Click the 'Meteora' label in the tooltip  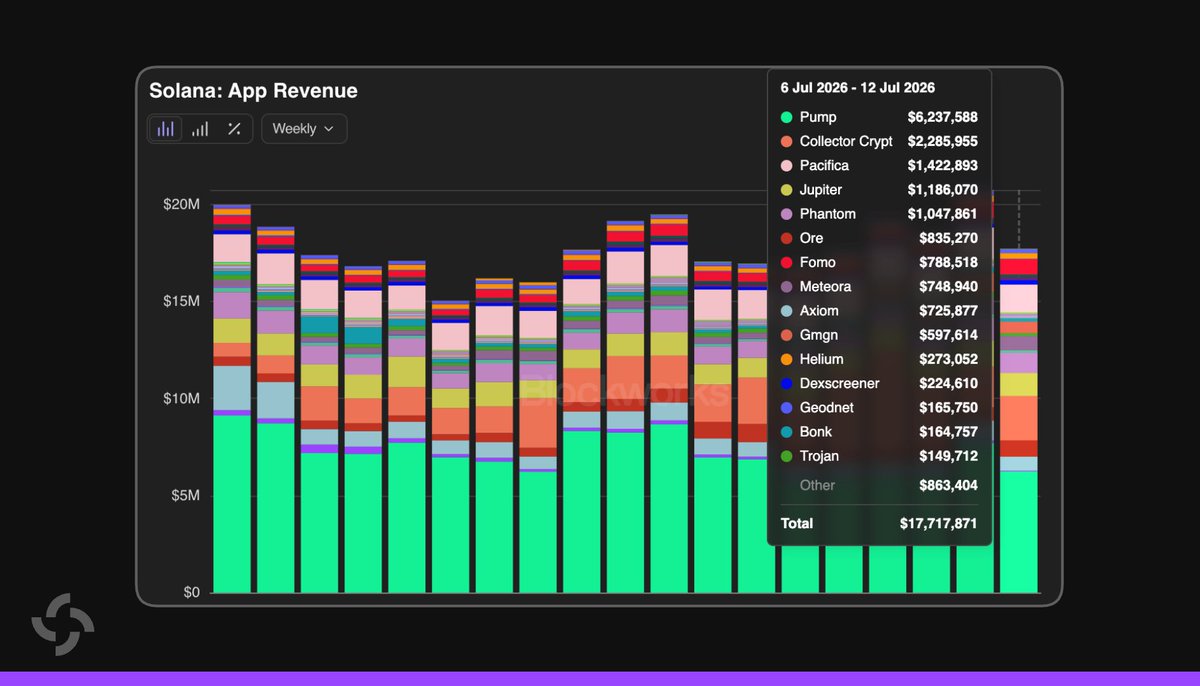826,287
